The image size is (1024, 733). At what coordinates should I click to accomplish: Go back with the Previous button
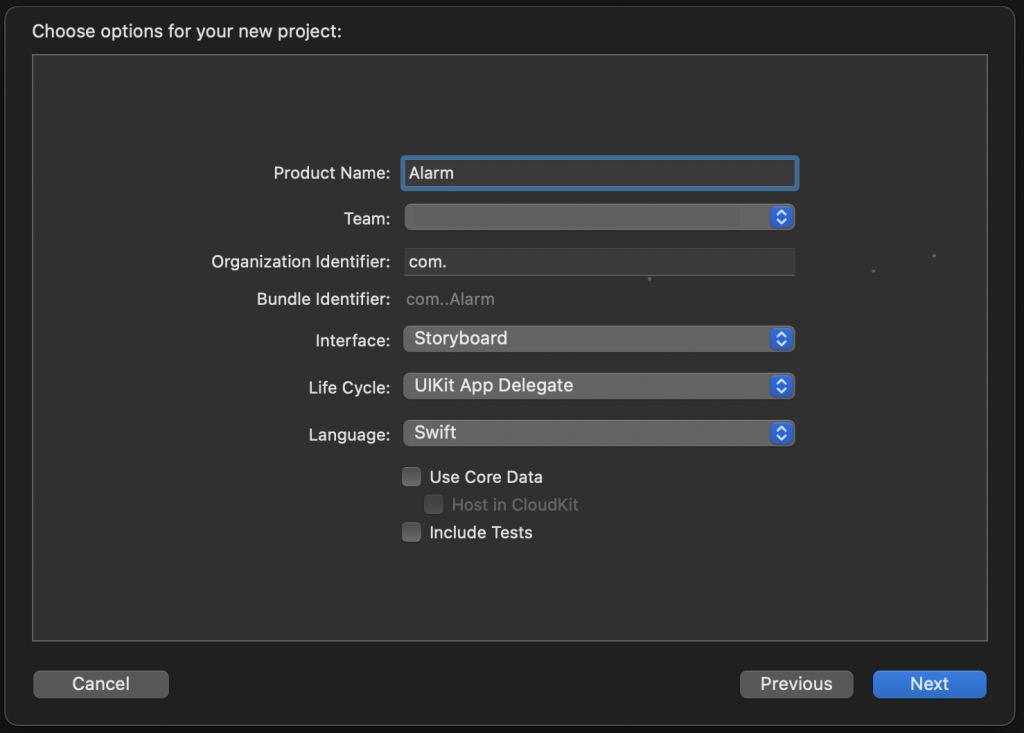[x=796, y=684]
